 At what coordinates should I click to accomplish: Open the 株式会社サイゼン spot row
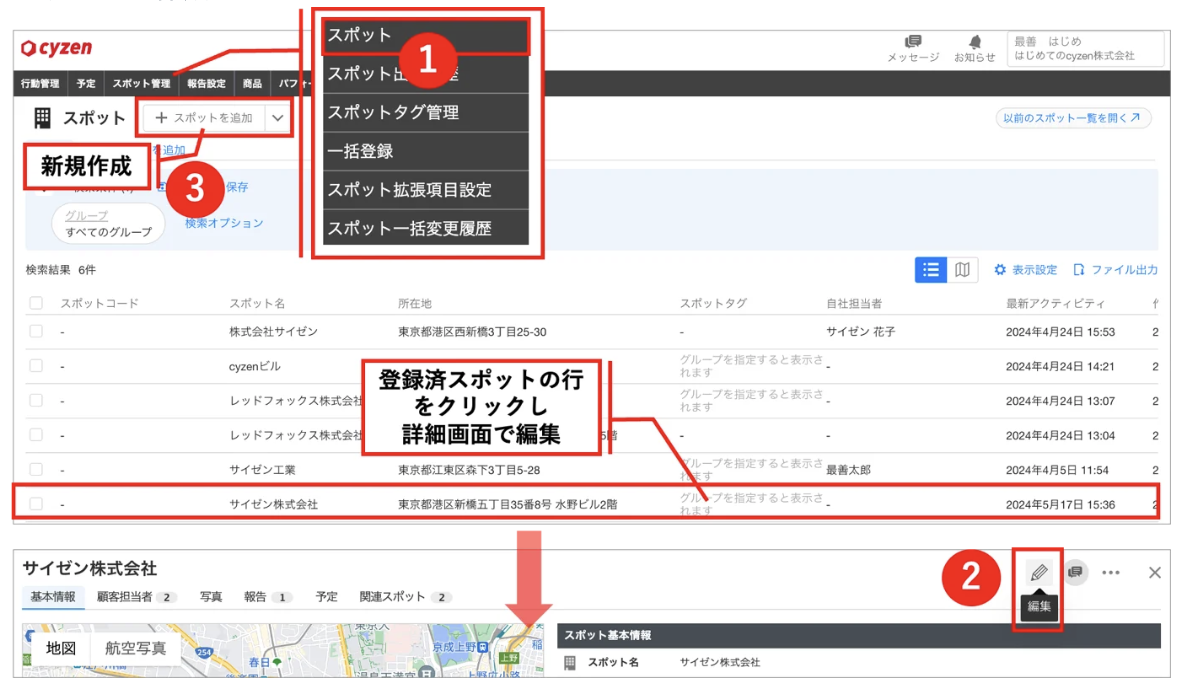591,331
